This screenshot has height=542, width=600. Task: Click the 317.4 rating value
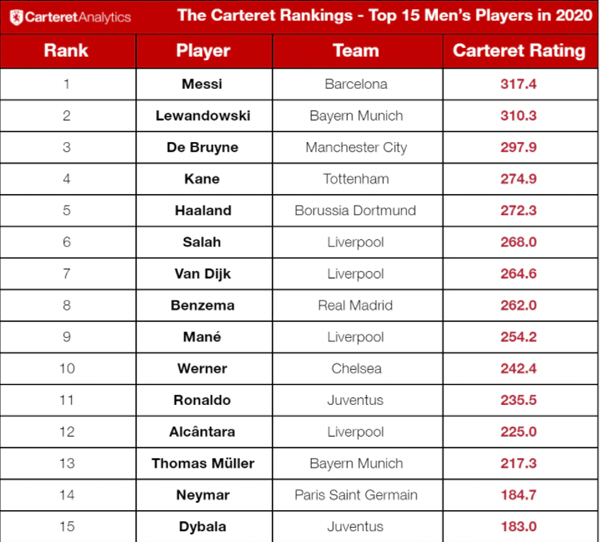518,84
